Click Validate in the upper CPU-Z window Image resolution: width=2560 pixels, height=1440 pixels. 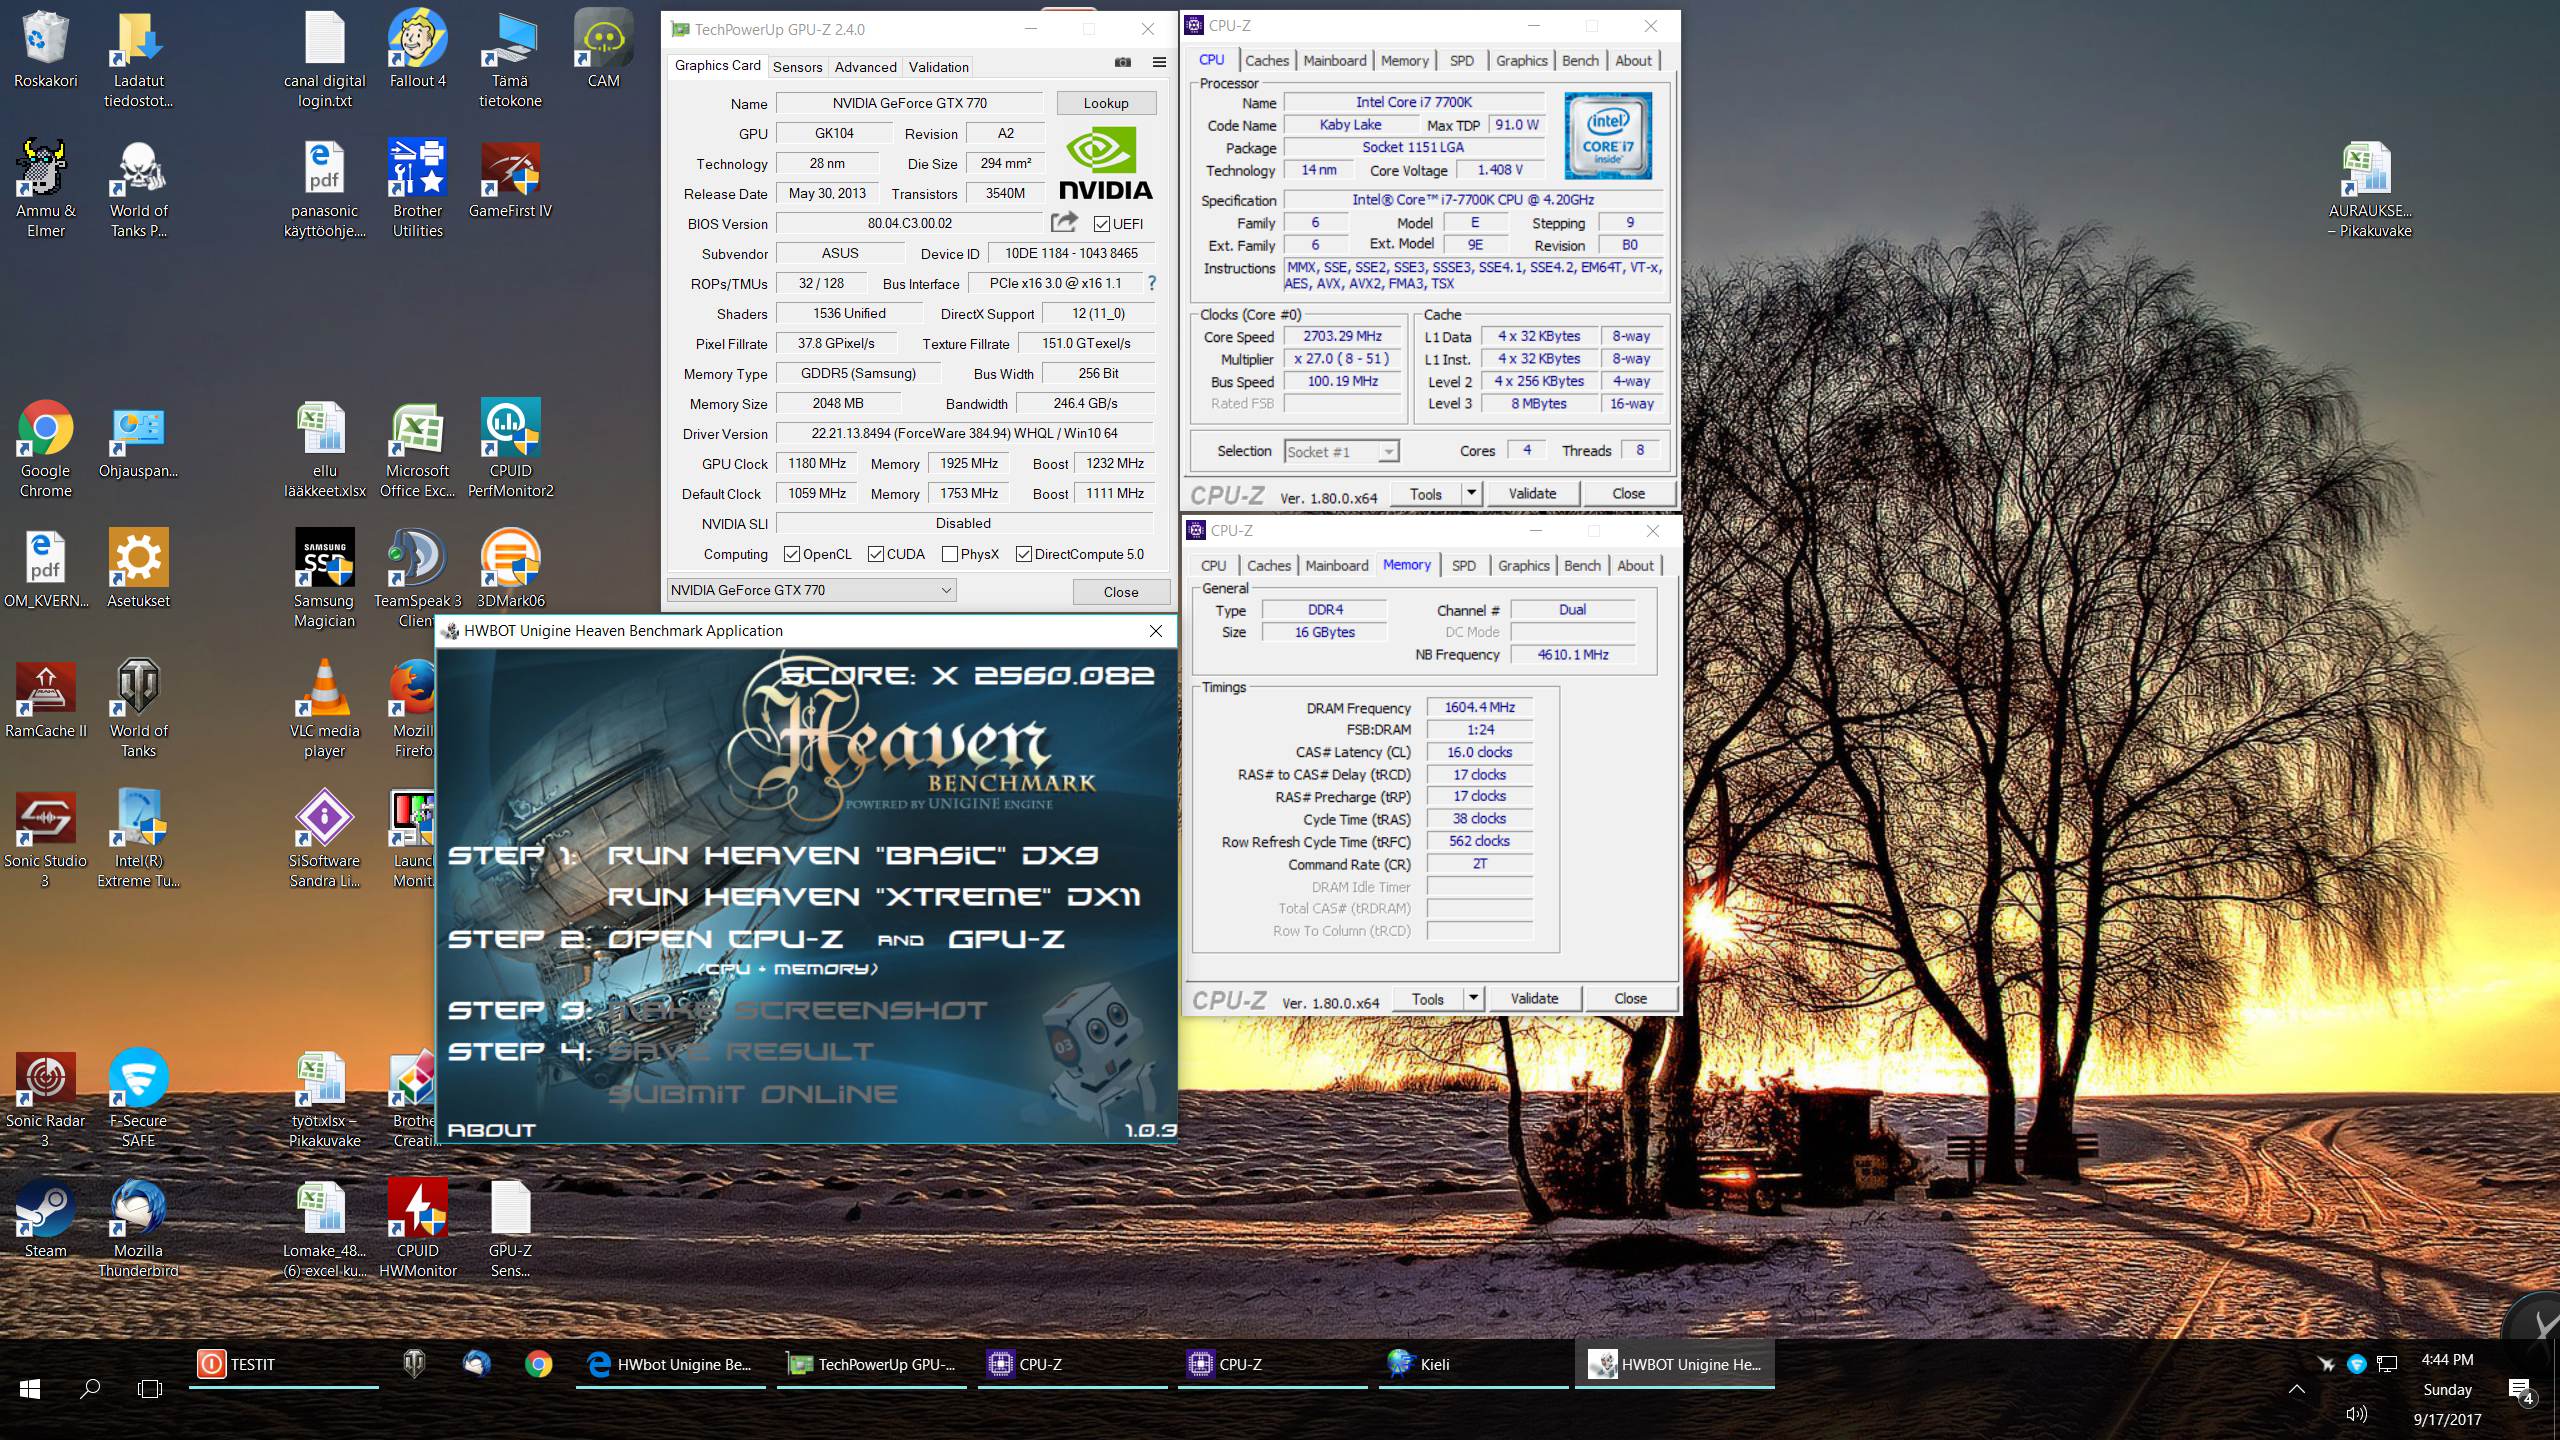pyautogui.click(x=1532, y=493)
